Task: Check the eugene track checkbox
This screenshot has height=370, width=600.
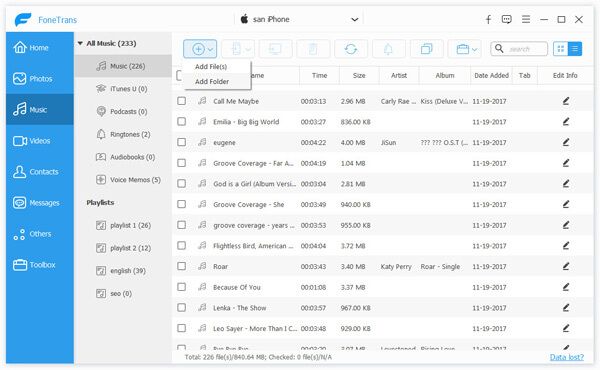Action: click(x=181, y=142)
